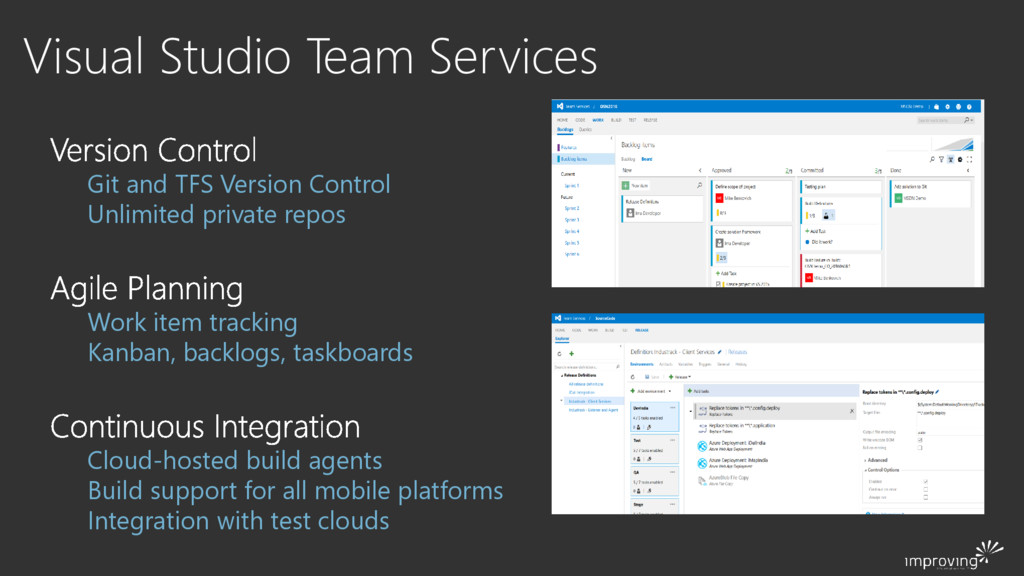Select the DevIndia environment card
Viewport: 1024px width, 576px height.
[654, 417]
